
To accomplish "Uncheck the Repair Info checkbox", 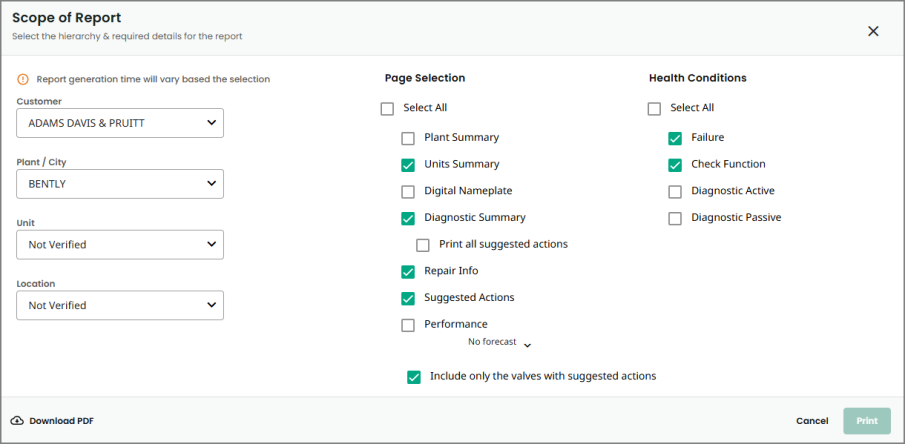I will coord(408,271).
